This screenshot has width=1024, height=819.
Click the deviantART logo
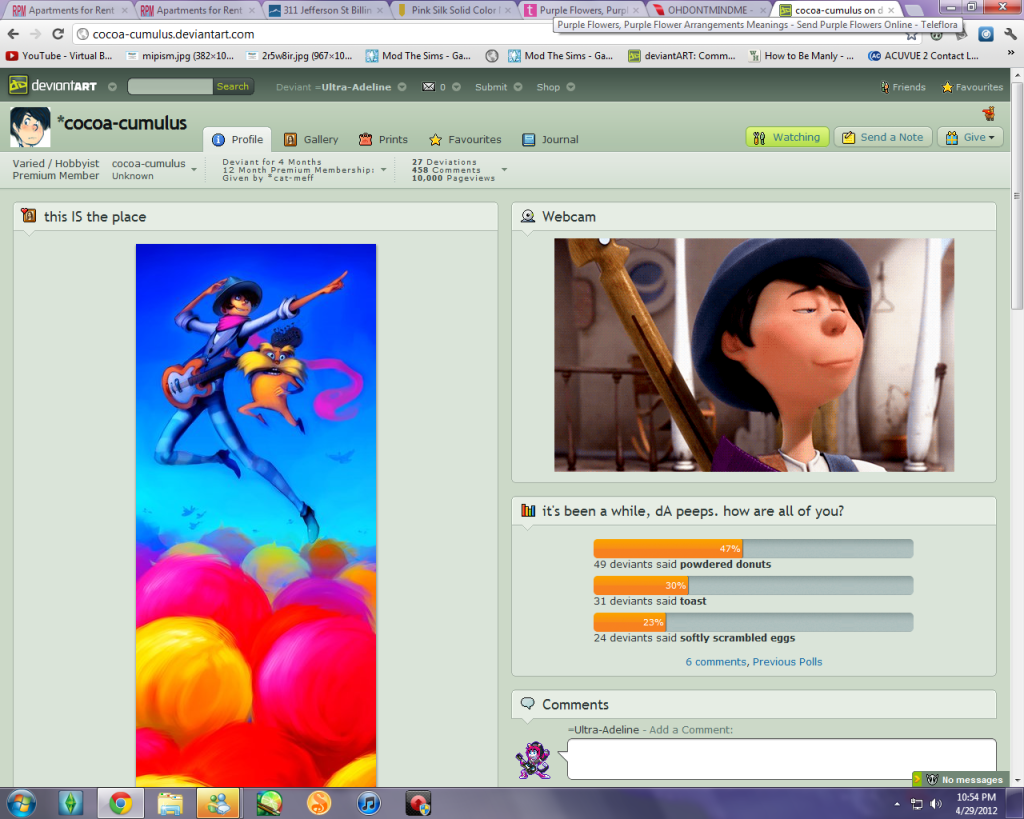coord(52,86)
